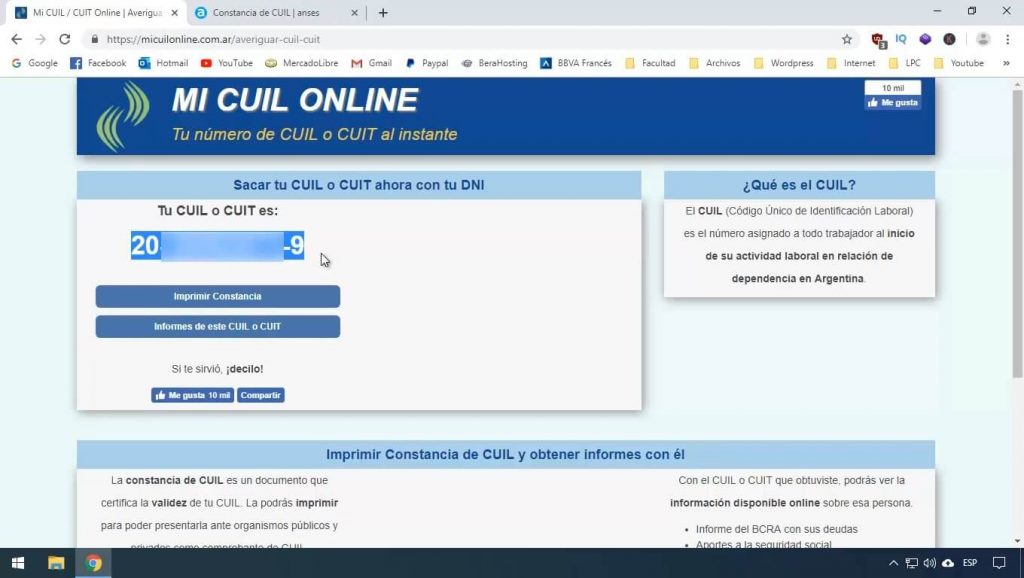
Task: Click Imprimir Constancia
Action: click(x=217, y=296)
